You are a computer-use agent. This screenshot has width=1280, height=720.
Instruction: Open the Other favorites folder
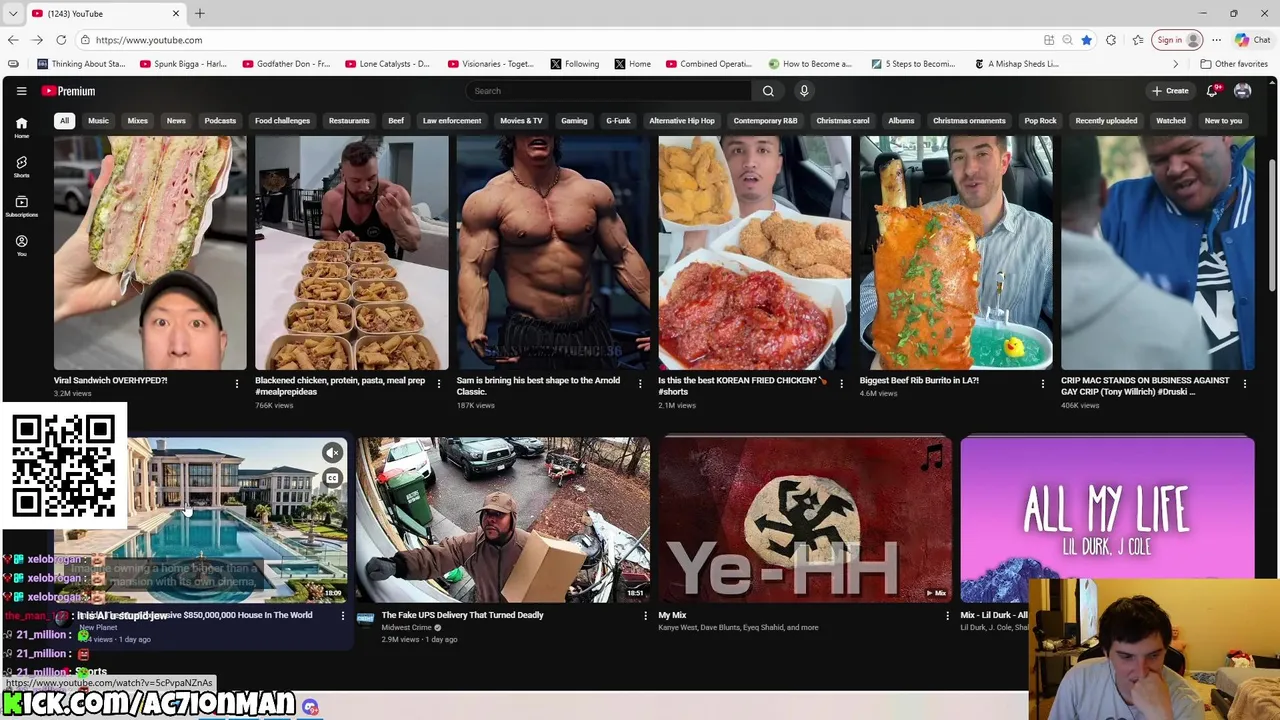tap(1235, 64)
